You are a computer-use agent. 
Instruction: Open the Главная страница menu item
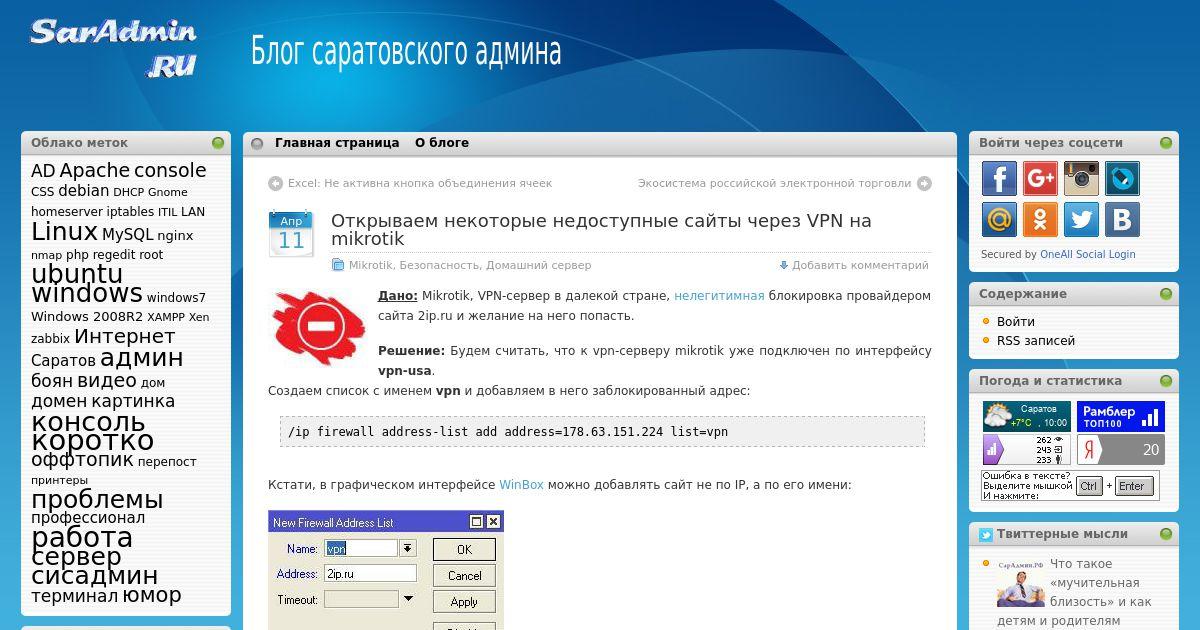pos(337,143)
